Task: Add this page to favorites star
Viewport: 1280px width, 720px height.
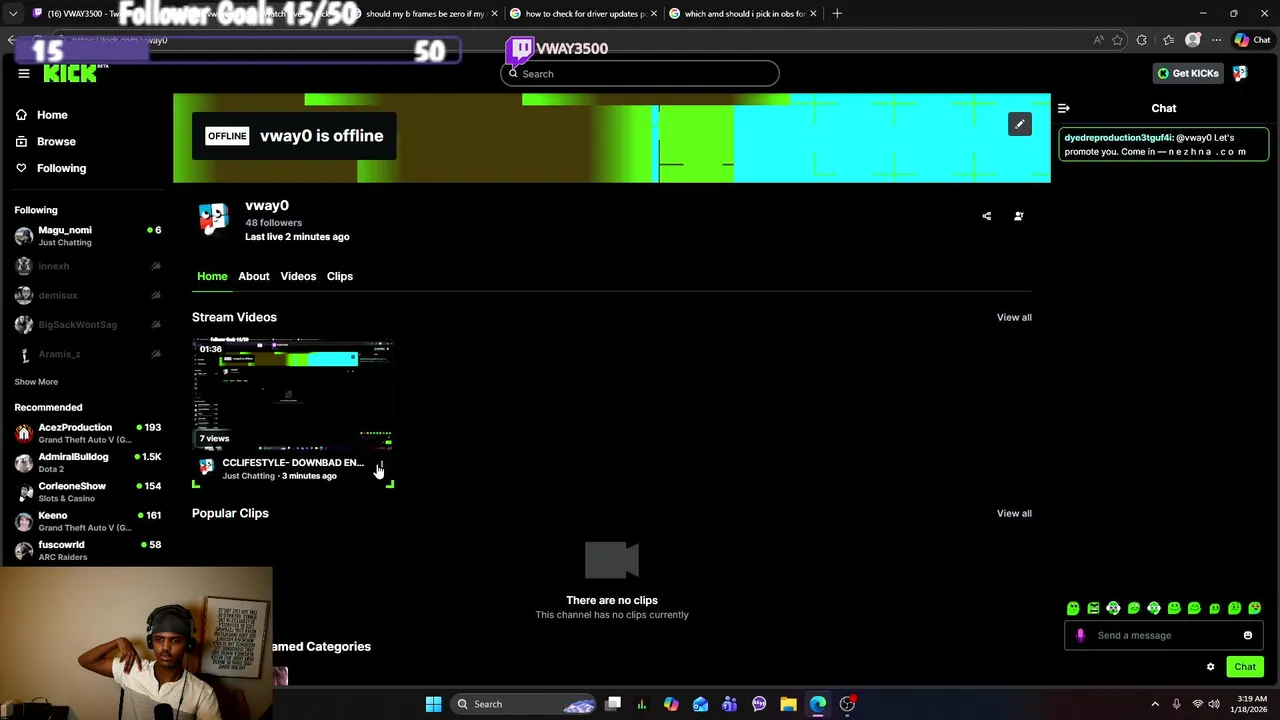Action: tap(1117, 40)
